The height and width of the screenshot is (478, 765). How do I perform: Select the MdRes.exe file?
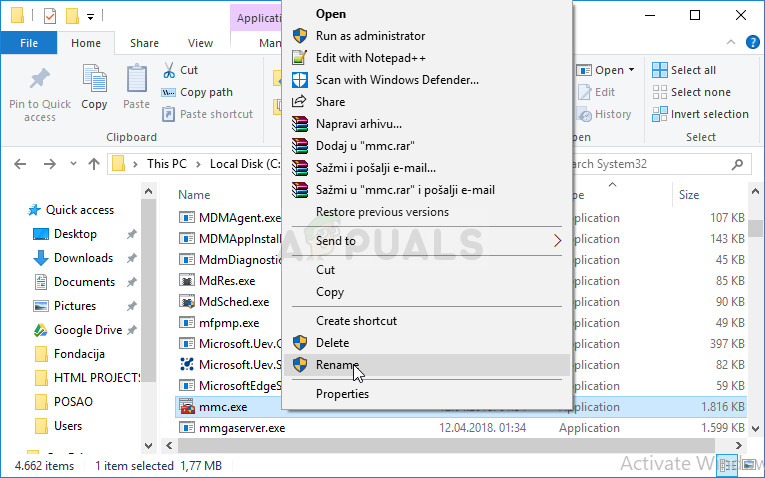(227, 281)
